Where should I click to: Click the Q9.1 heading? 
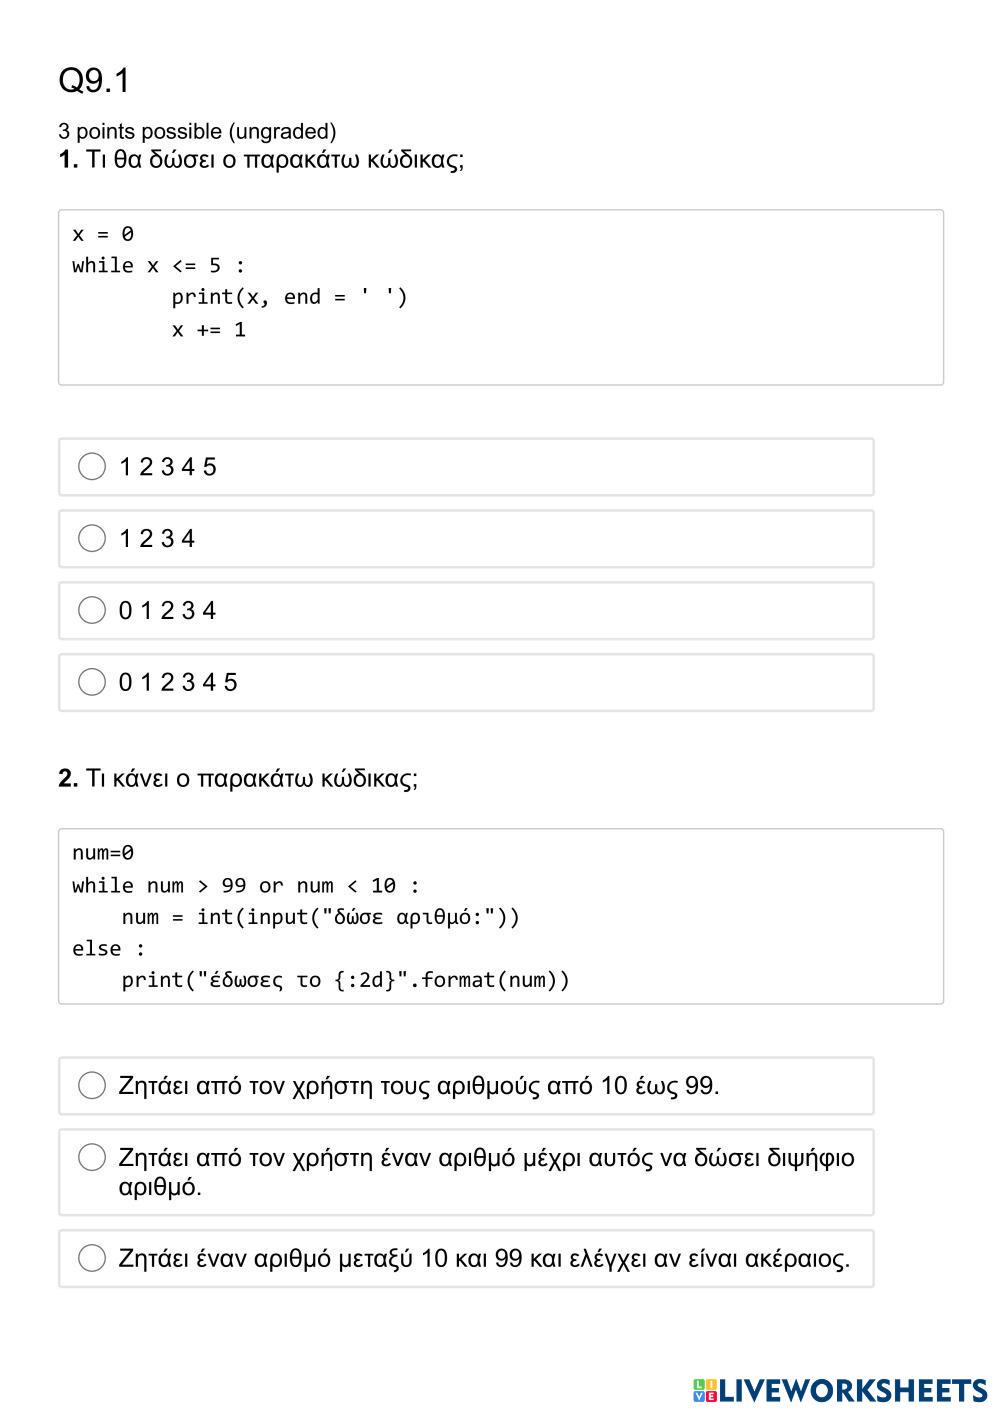(94, 81)
